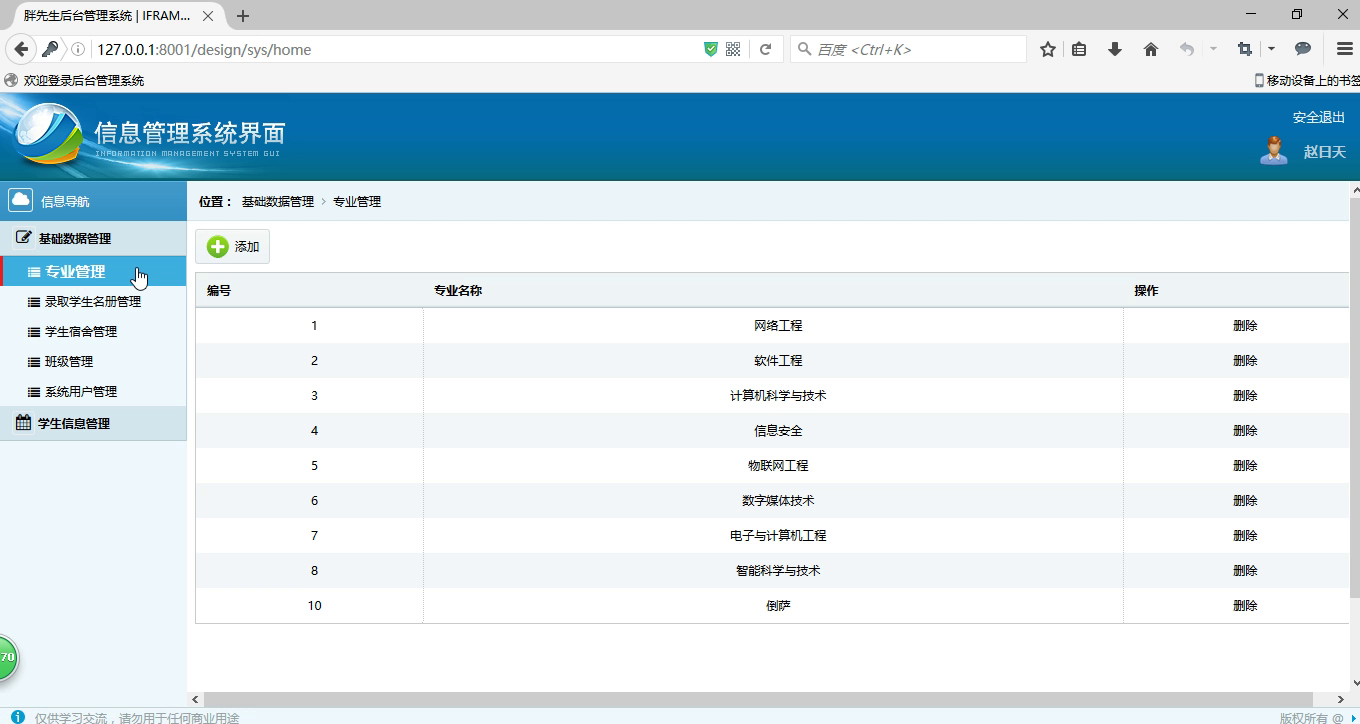The image size is (1360, 724).
Task: Delete the 电子与计算机工程 row
Action: 1245,535
